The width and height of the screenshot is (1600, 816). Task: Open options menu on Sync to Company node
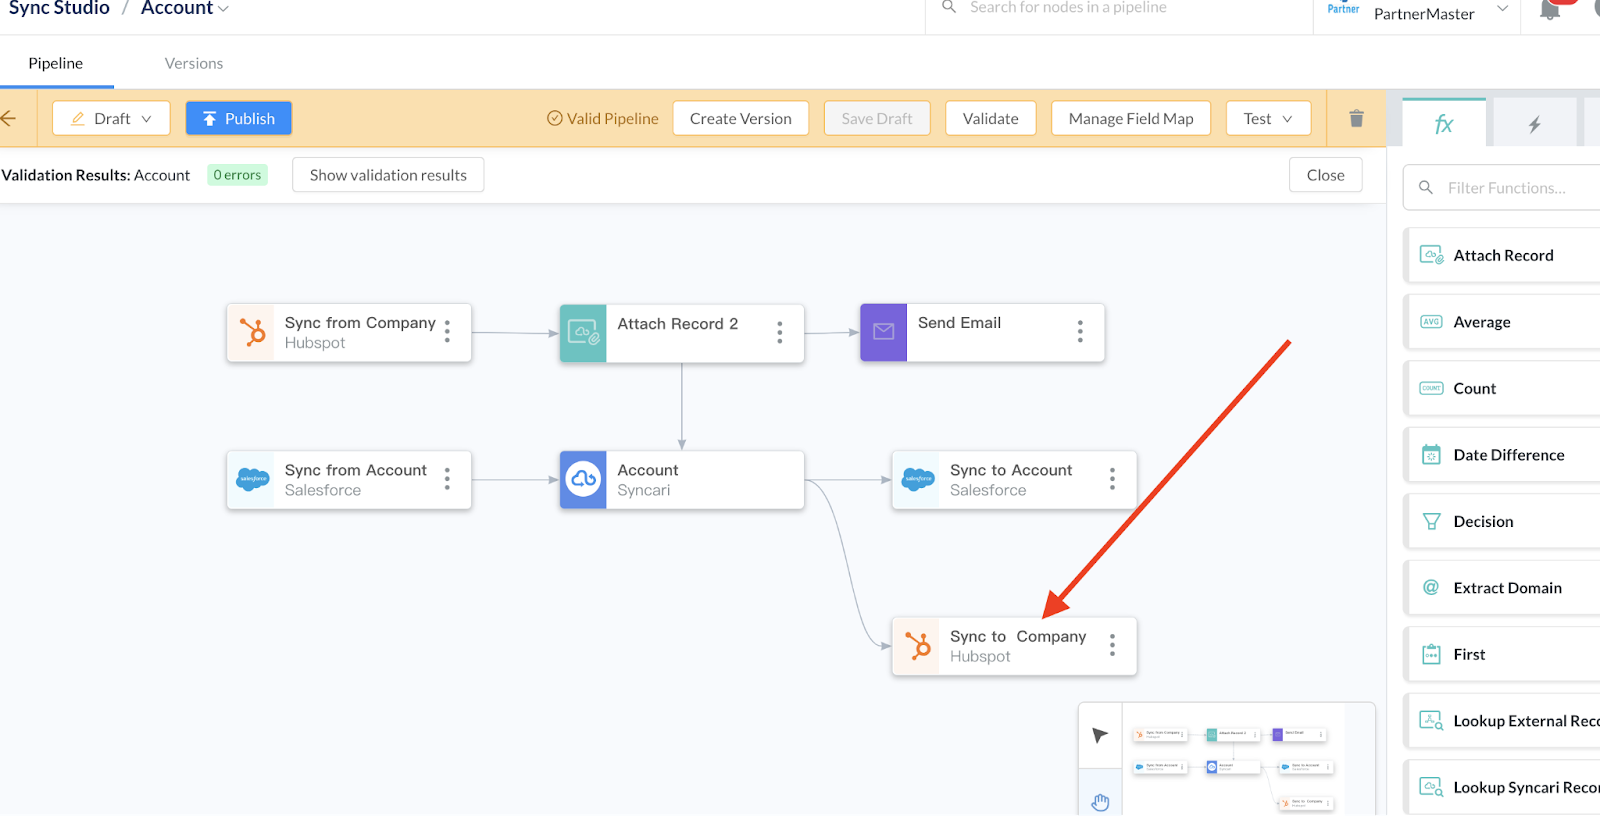(1112, 646)
